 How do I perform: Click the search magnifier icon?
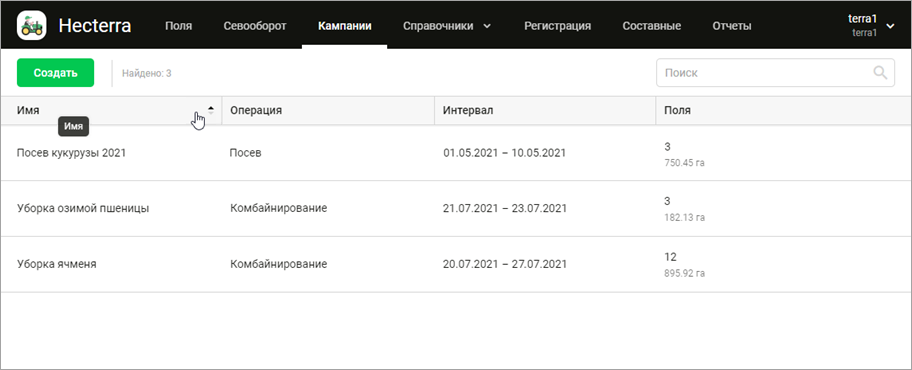coord(881,73)
